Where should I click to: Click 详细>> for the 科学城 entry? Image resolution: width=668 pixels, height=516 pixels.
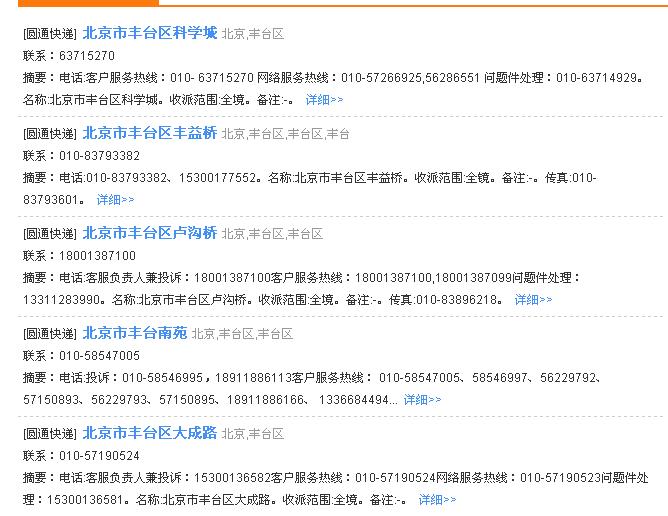324,100
